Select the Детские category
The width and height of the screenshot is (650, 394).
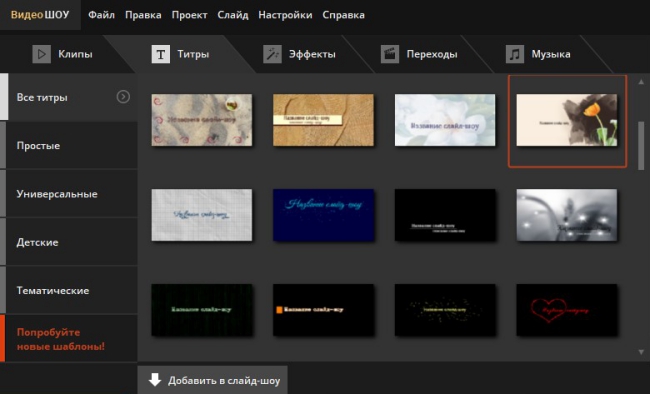point(69,242)
